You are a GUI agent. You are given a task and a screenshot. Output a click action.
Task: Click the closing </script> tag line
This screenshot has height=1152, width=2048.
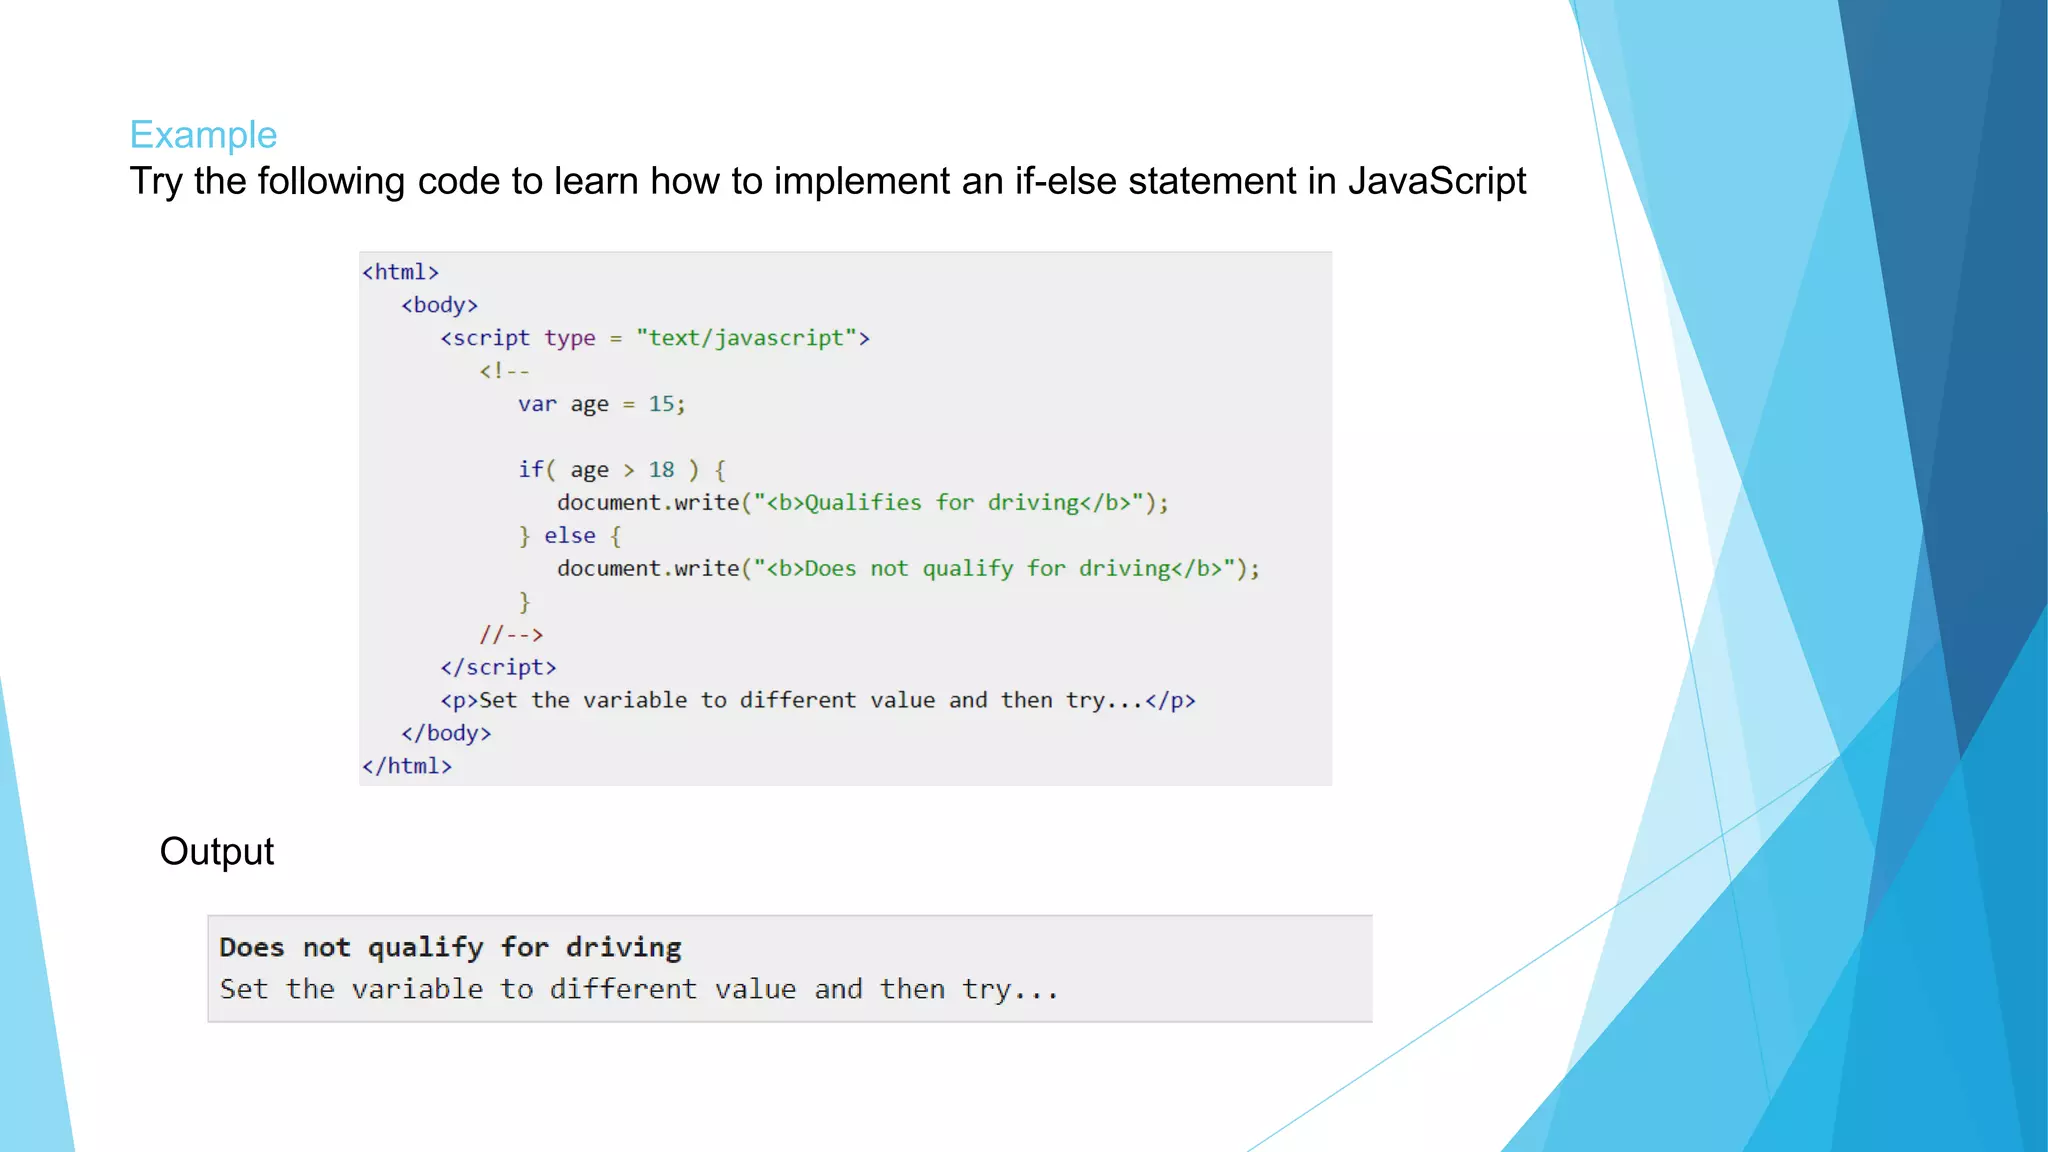[498, 668]
